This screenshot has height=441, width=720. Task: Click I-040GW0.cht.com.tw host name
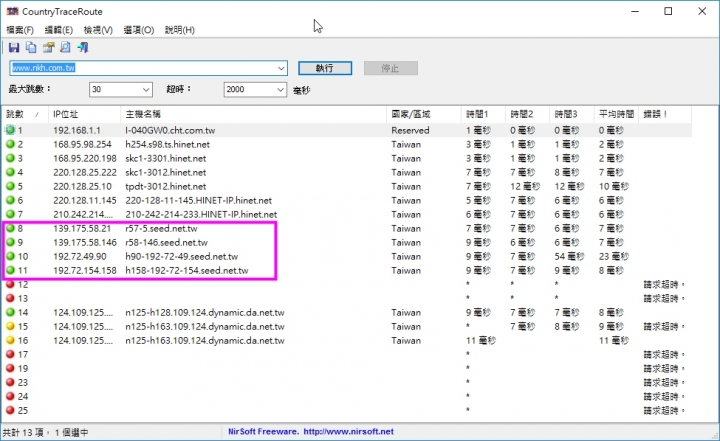coord(170,130)
